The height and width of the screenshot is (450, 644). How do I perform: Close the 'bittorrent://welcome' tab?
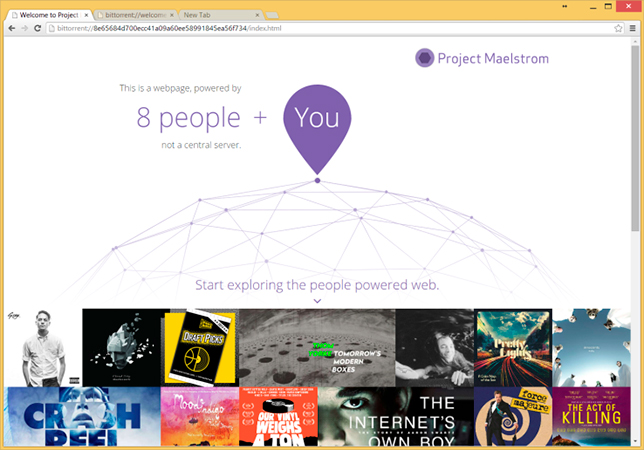(x=172, y=15)
